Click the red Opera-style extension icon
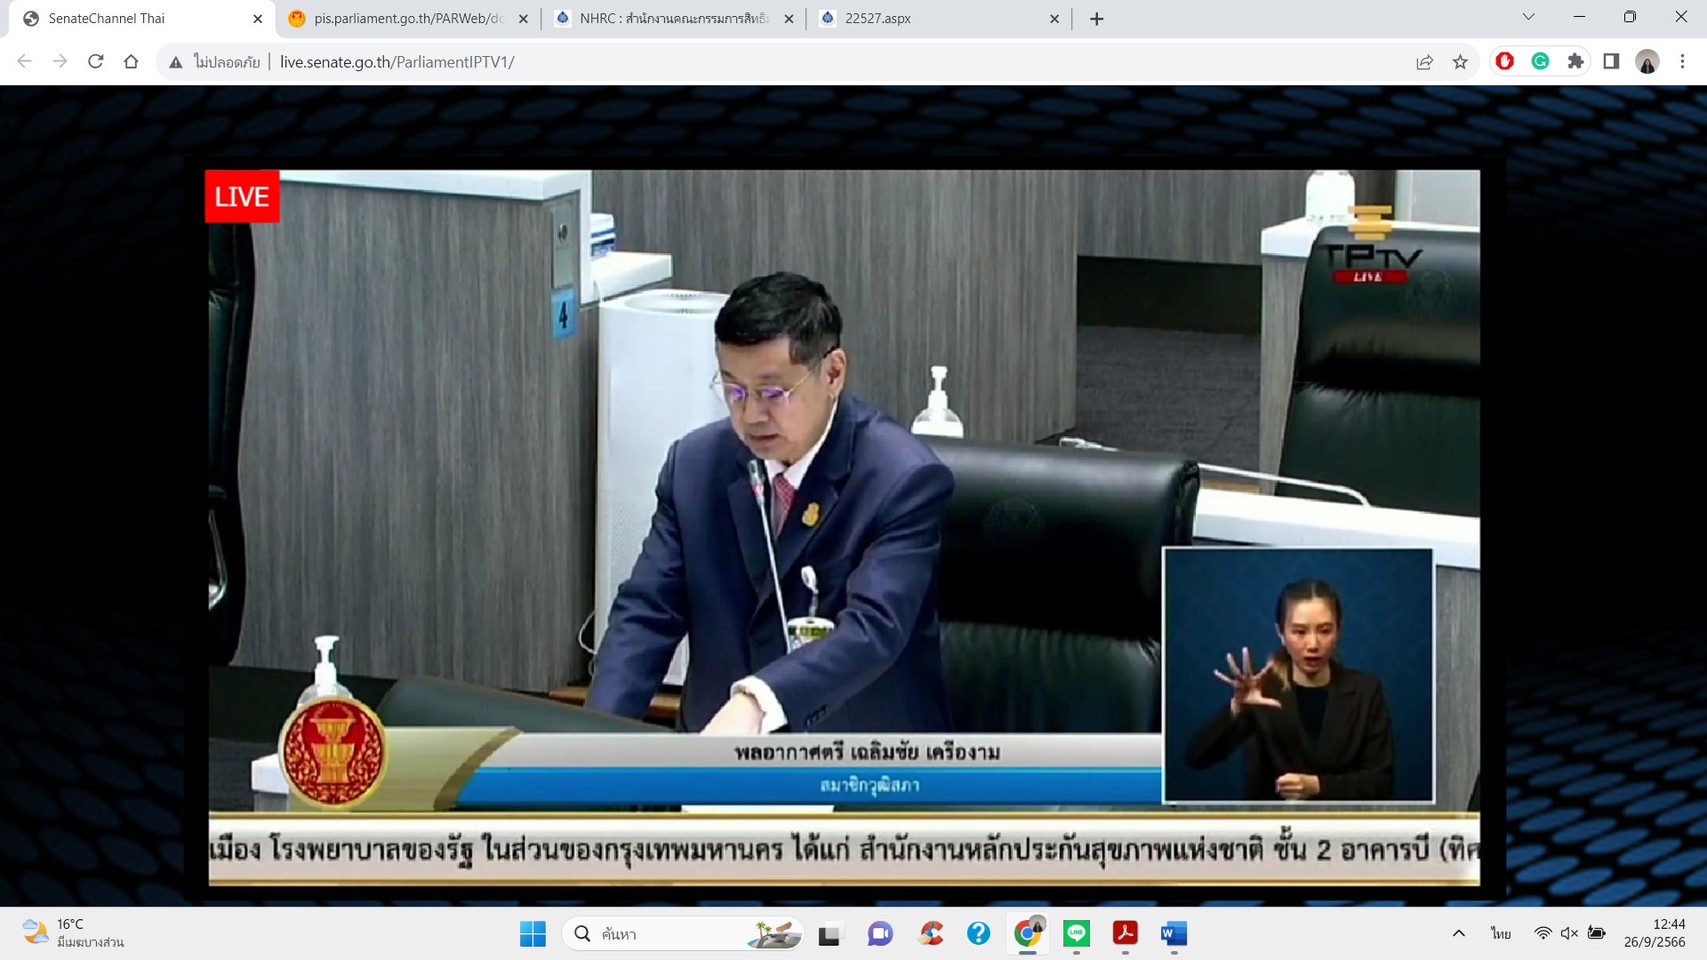The height and width of the screenshot is (960, 1707). [x=1504, y=62]
